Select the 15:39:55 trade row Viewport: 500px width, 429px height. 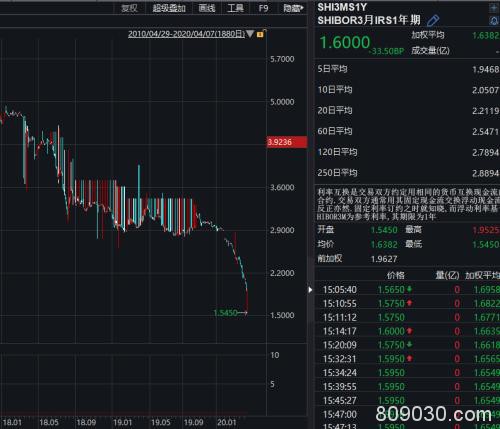[407, 387]
